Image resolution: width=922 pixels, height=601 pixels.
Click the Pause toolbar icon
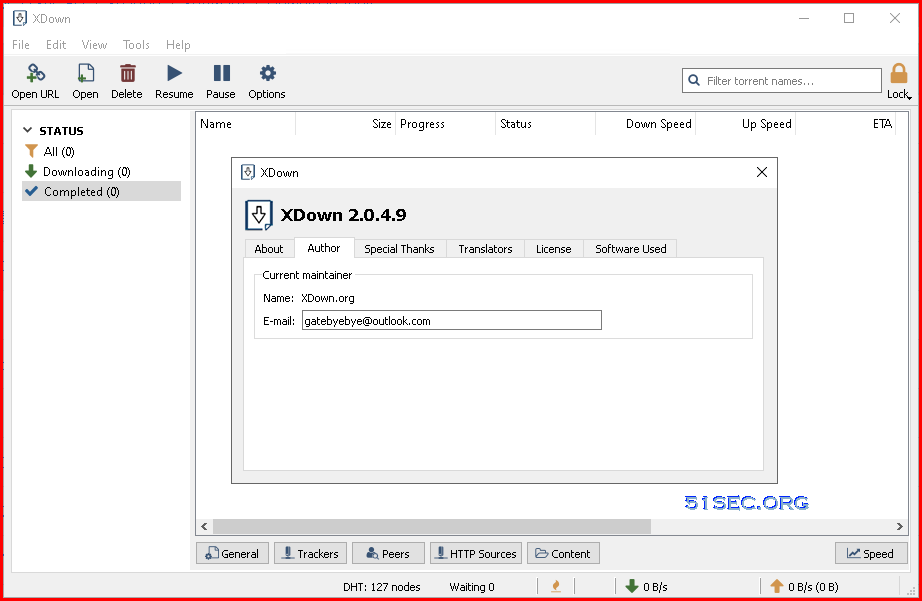(x=221, y=73)
